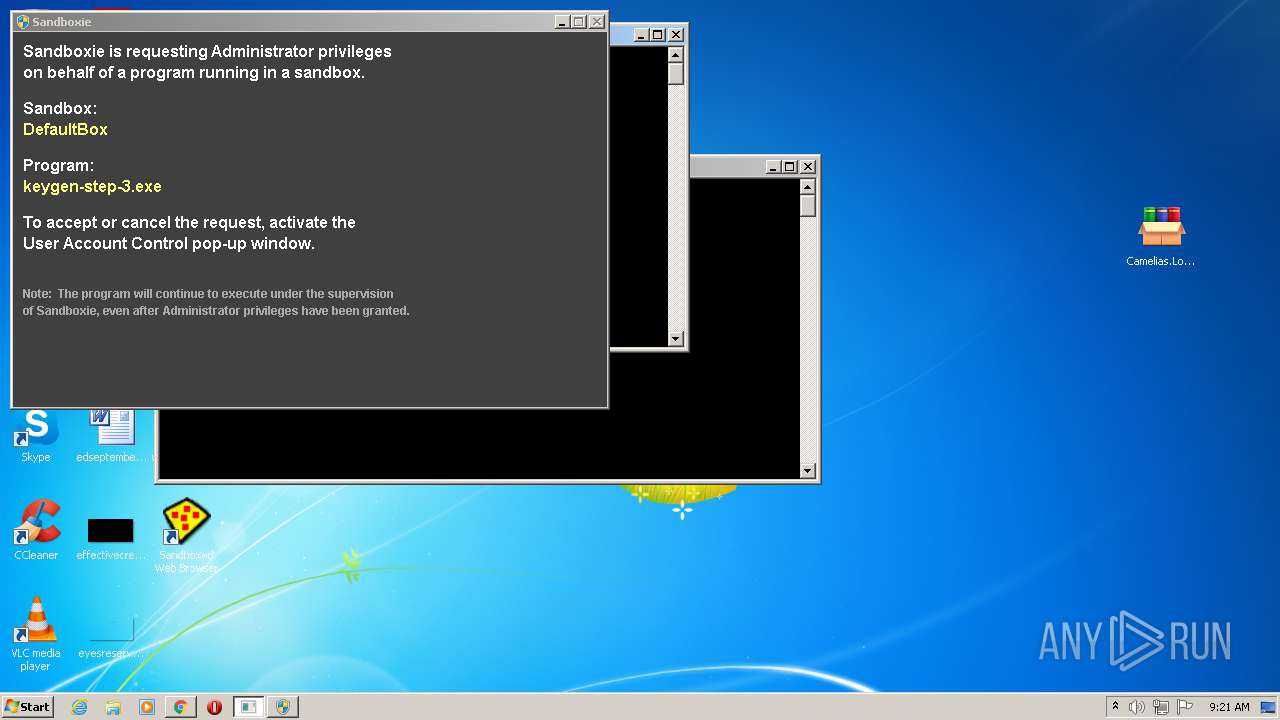This screenshot has height=720, width=1280.
Task: Click scrollbar thumb in upper console window
Action: (676, 74)
